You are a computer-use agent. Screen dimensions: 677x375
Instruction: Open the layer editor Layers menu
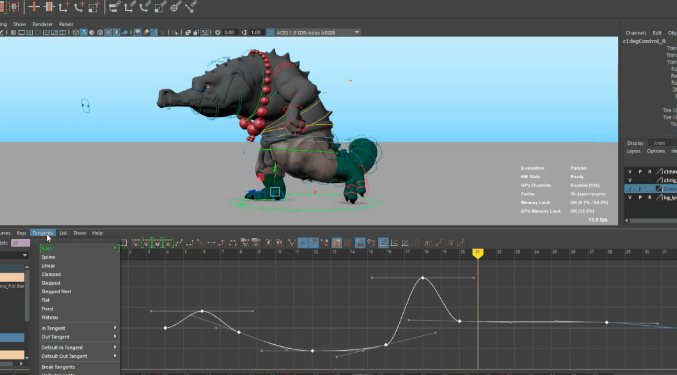(x=633, y=151)
